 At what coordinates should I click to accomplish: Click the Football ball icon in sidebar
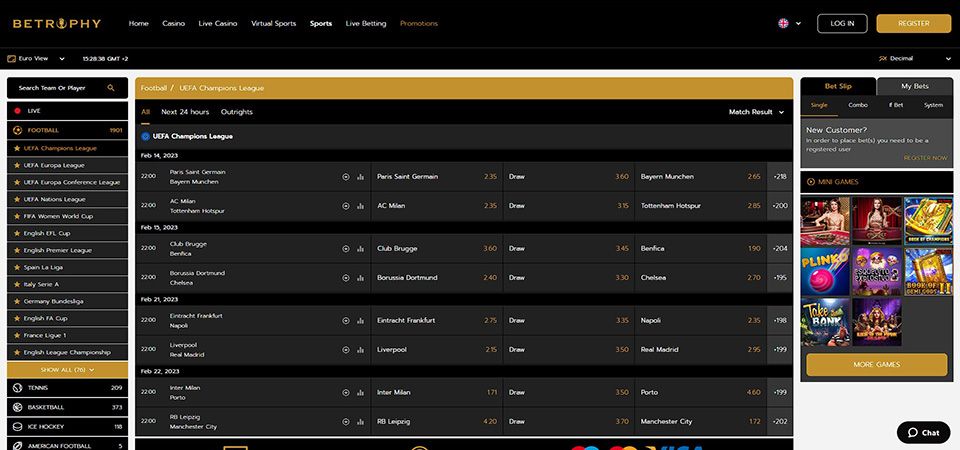[x=17, y=130]
